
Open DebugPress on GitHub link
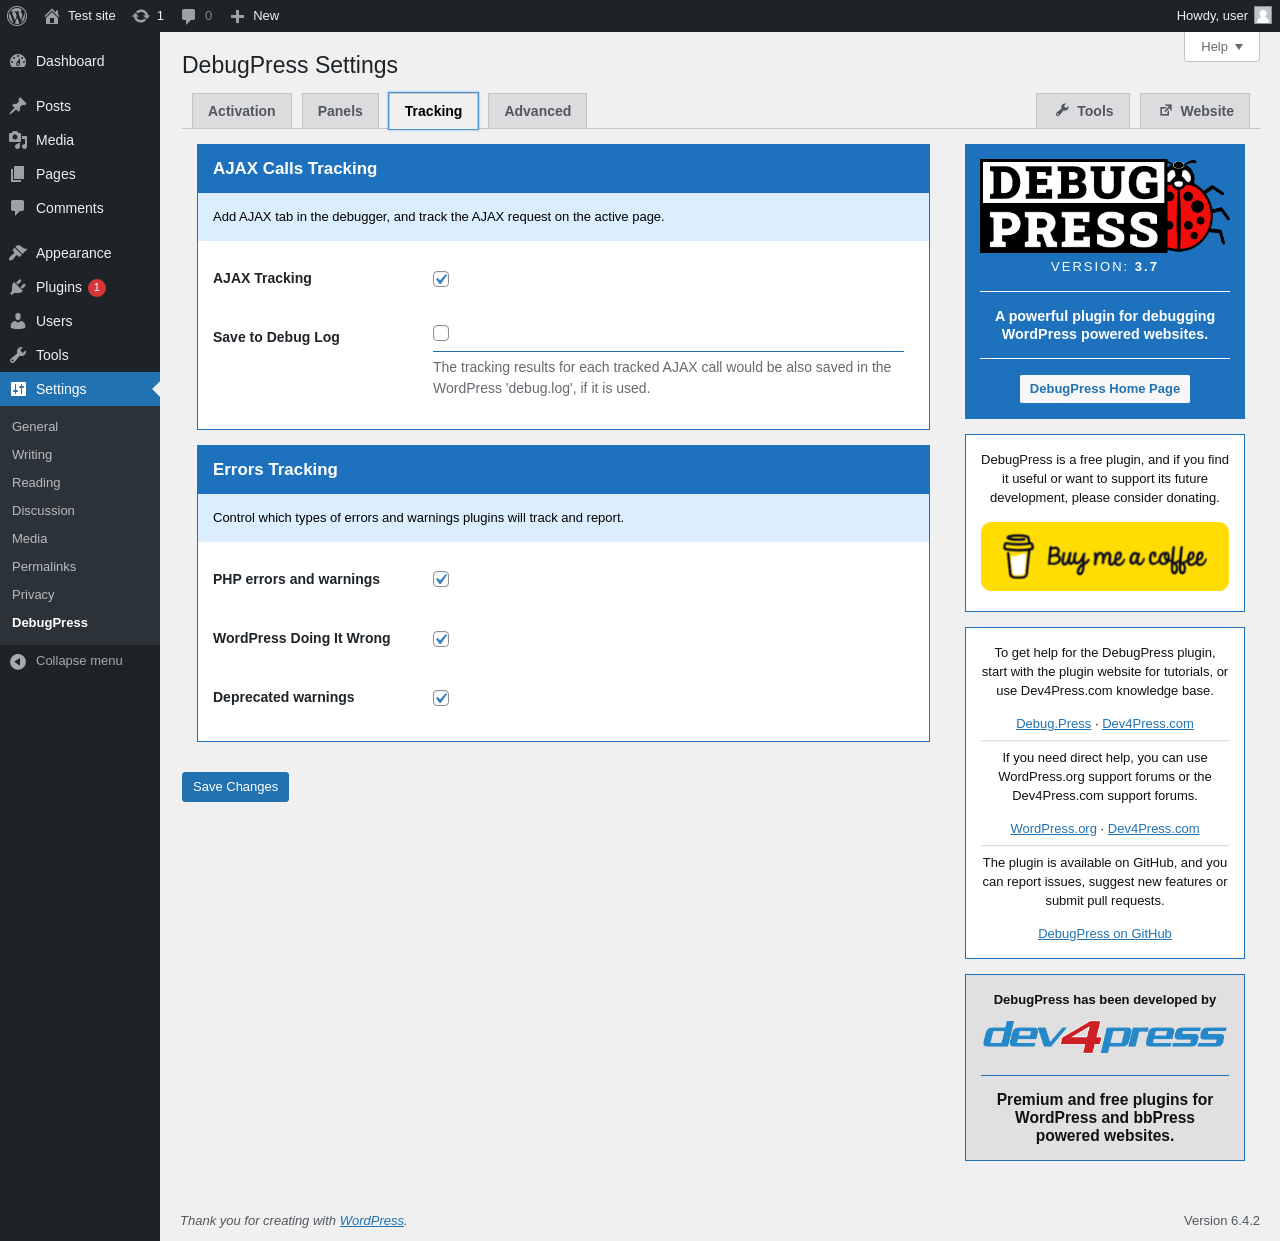point(1105,934)
